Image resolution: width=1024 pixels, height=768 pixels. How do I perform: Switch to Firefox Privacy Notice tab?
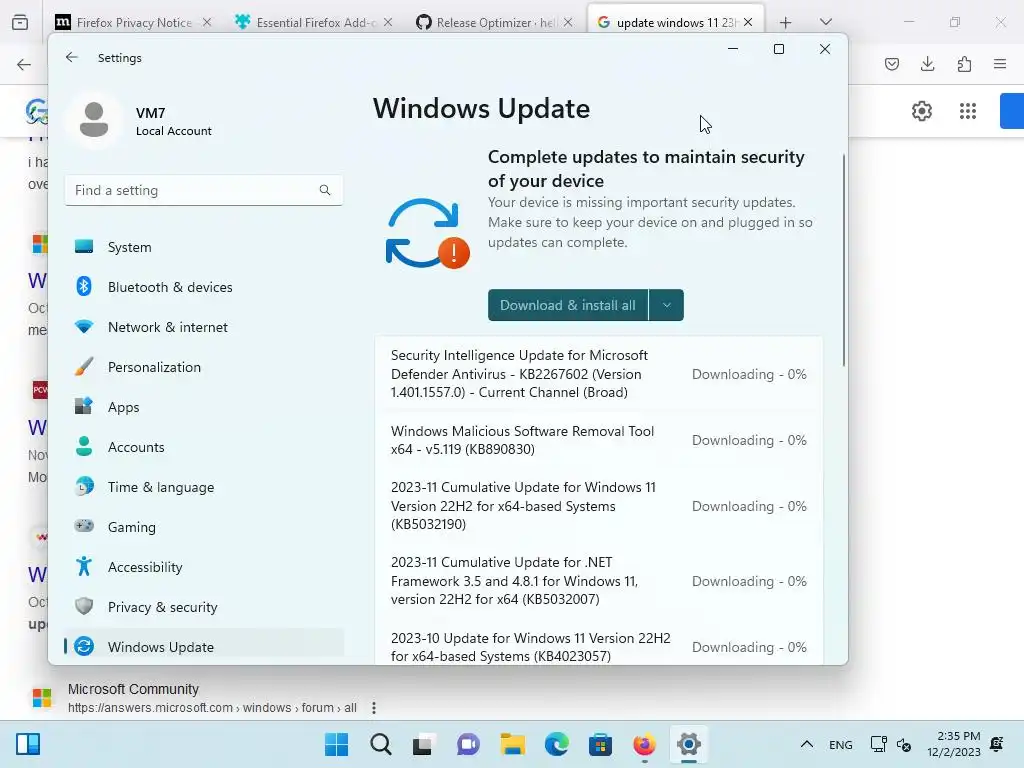135,23
